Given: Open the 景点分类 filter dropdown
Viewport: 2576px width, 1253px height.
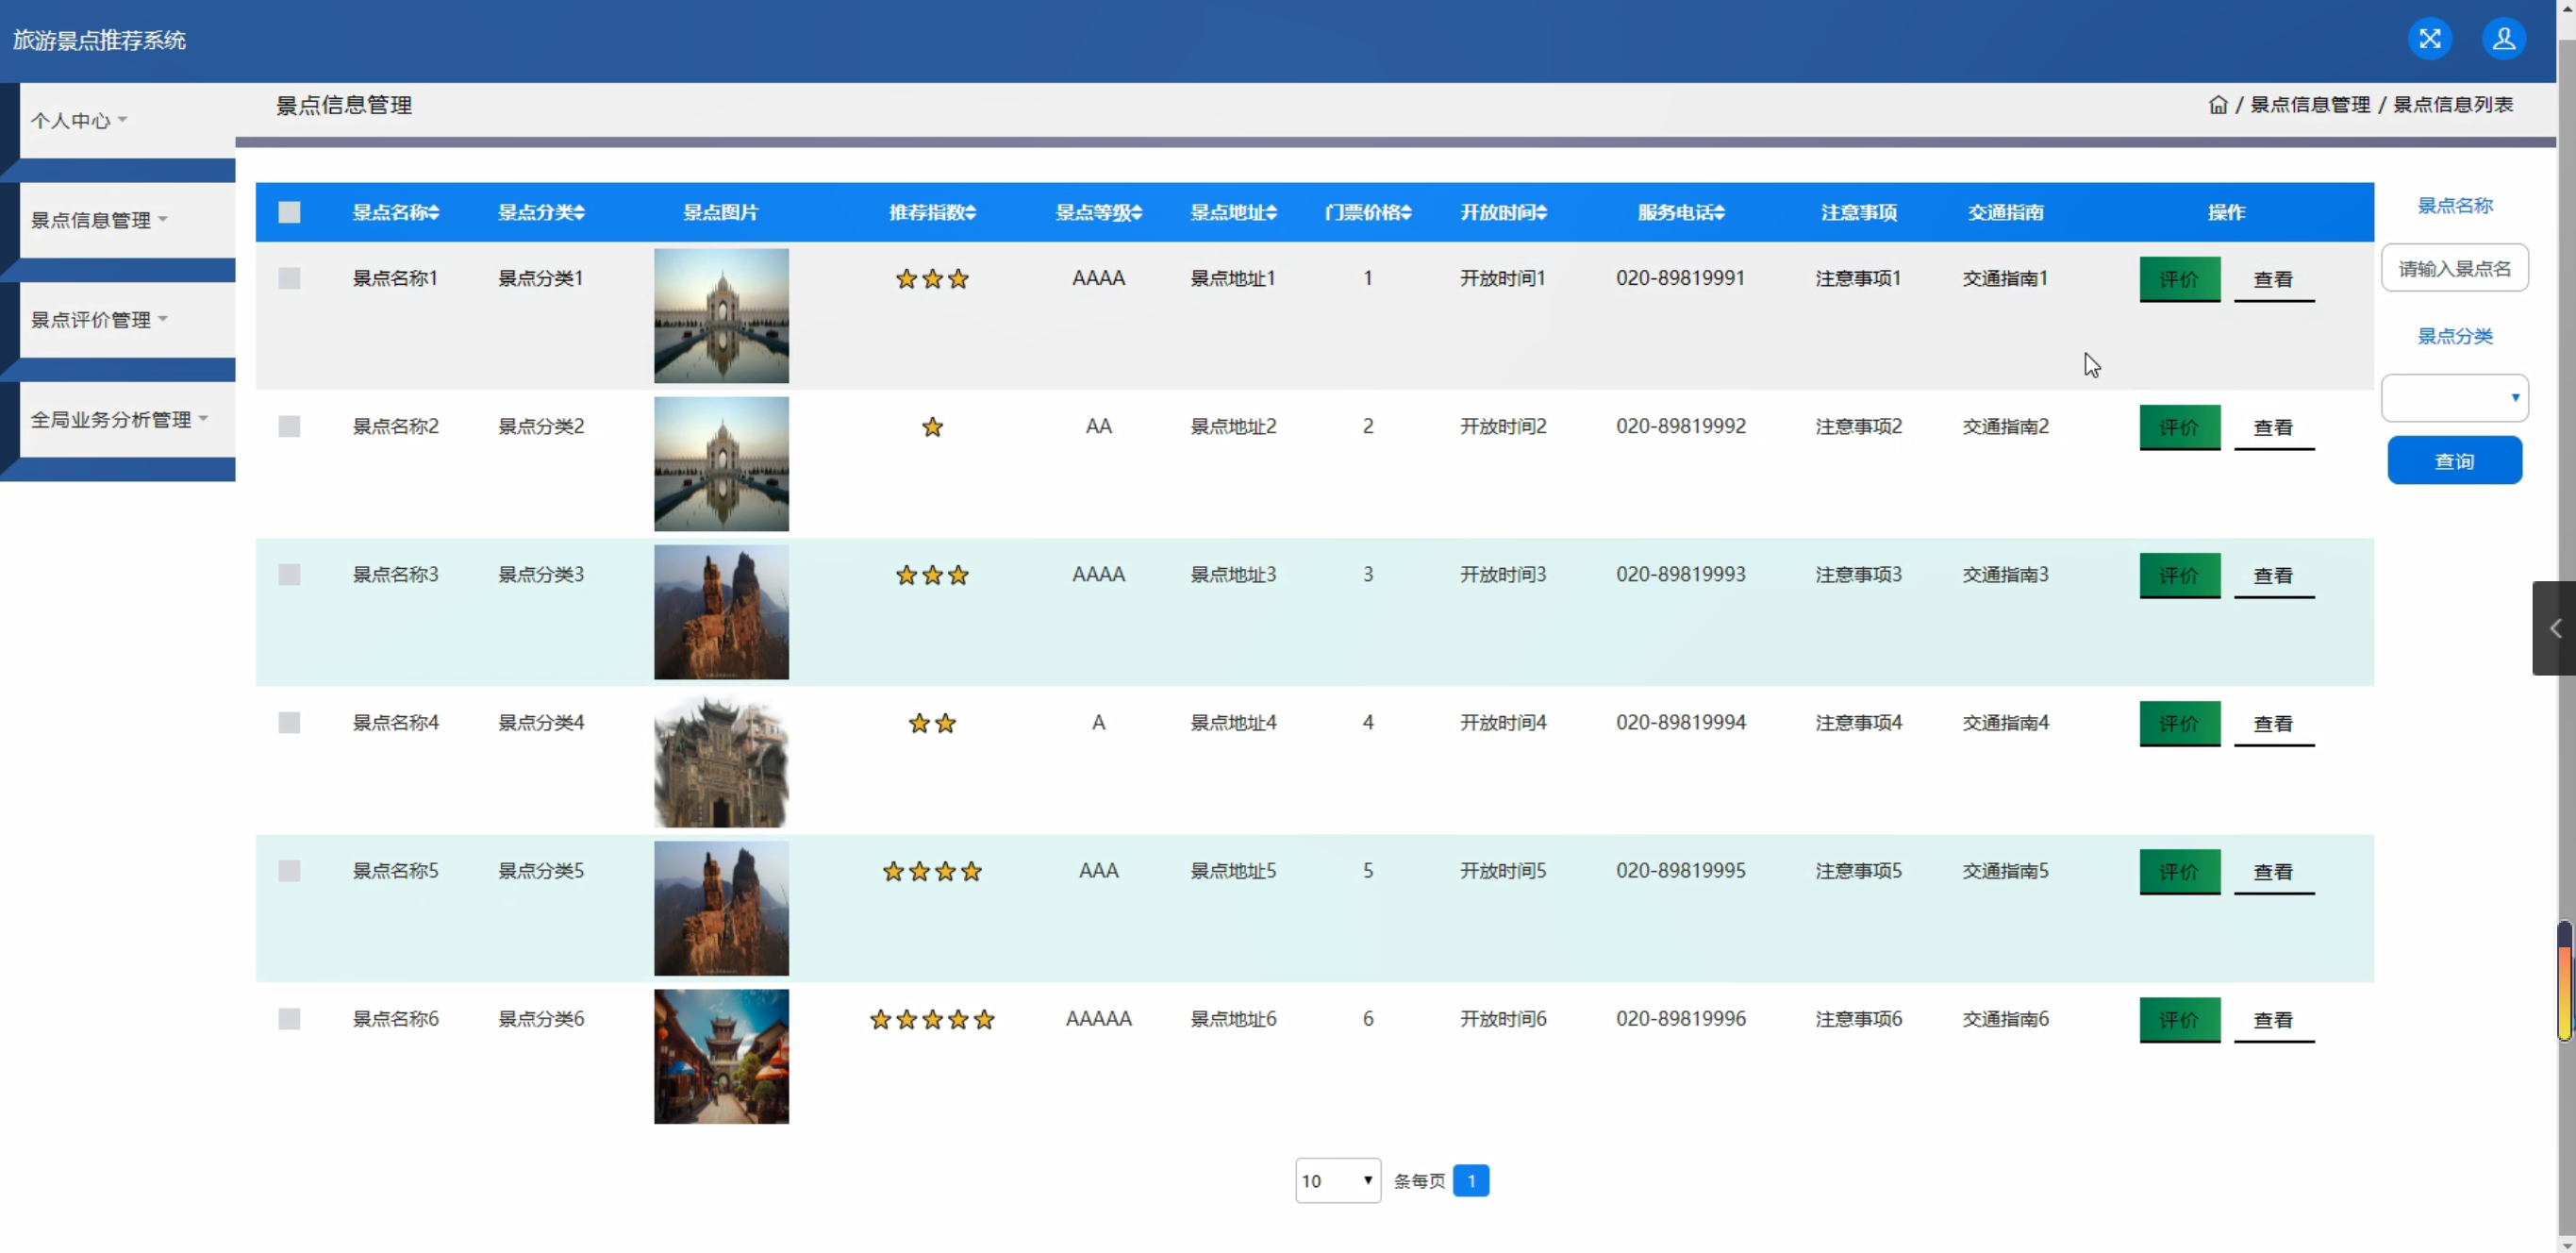Looking at the screenshot, I should [2454, 398].
